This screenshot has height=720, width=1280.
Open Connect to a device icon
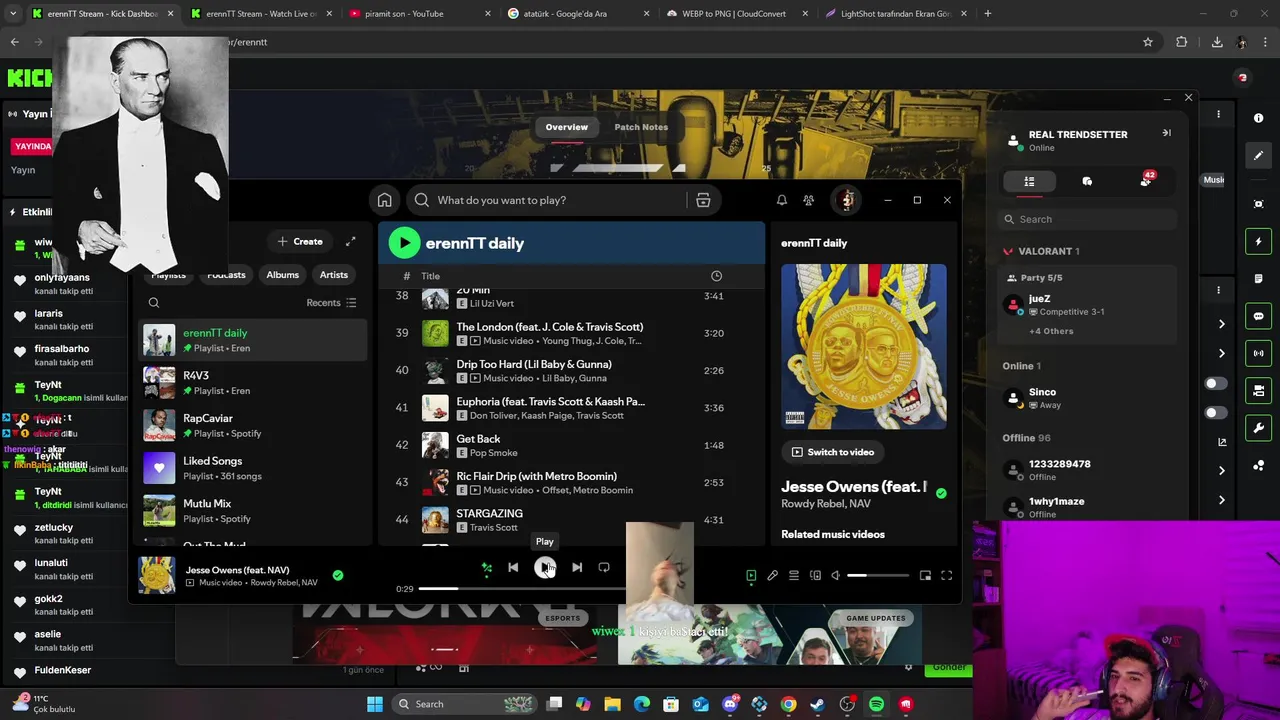815,575
